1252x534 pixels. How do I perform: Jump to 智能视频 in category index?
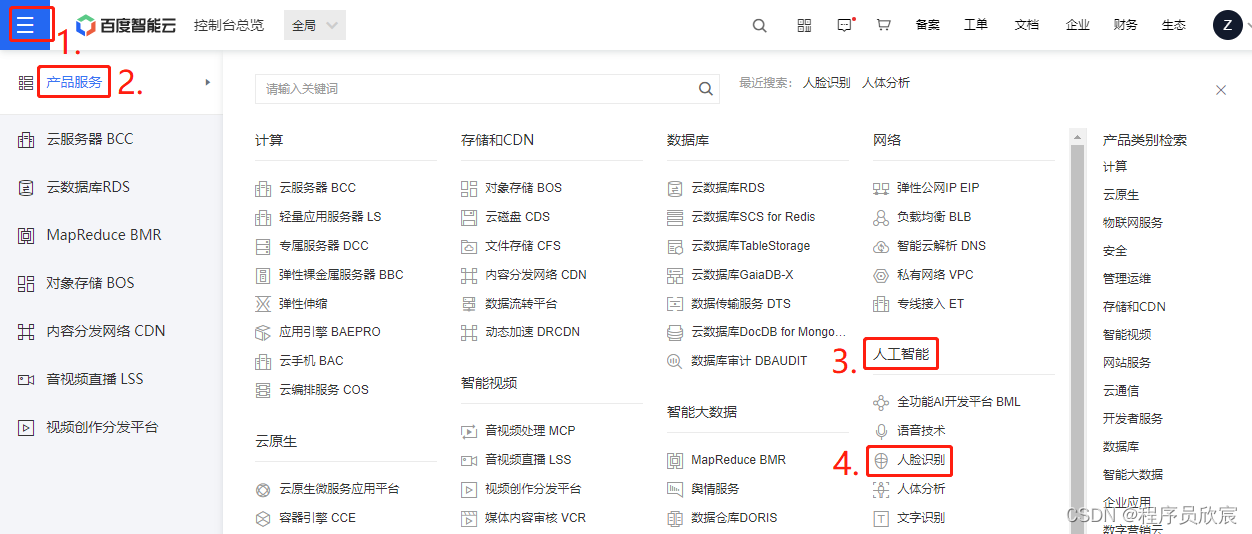click(1127, 335)
